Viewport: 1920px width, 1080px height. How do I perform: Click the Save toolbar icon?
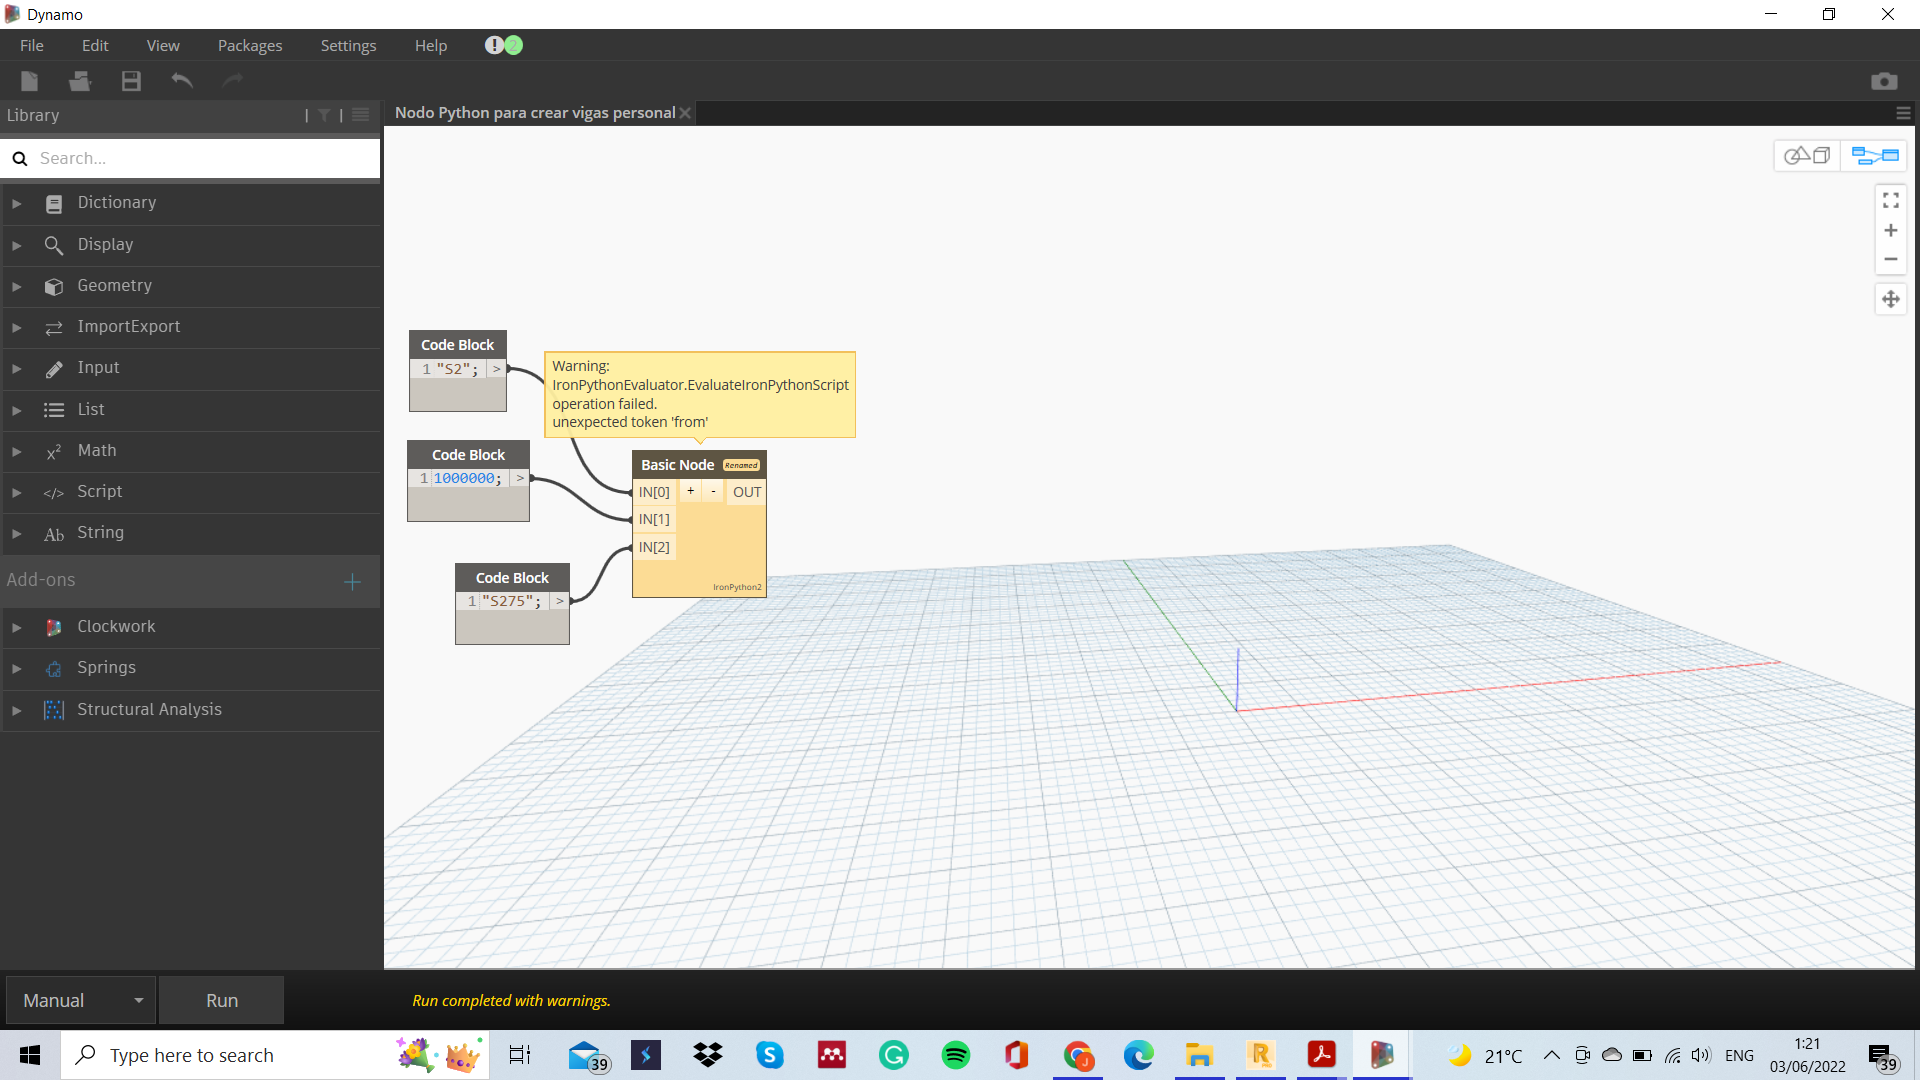(131, 81)
